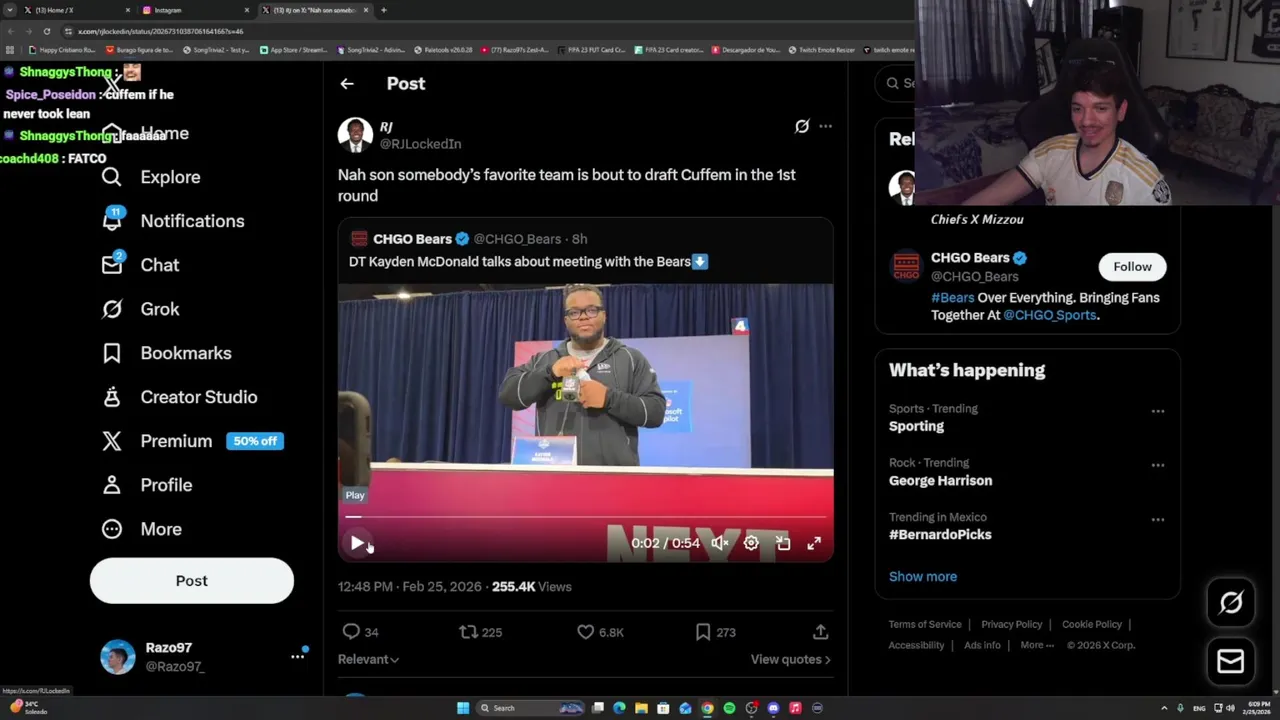Viewport: 1280px width, 720px height.
Task: Play the Kayden McDonald video
Action: point(357,543)
